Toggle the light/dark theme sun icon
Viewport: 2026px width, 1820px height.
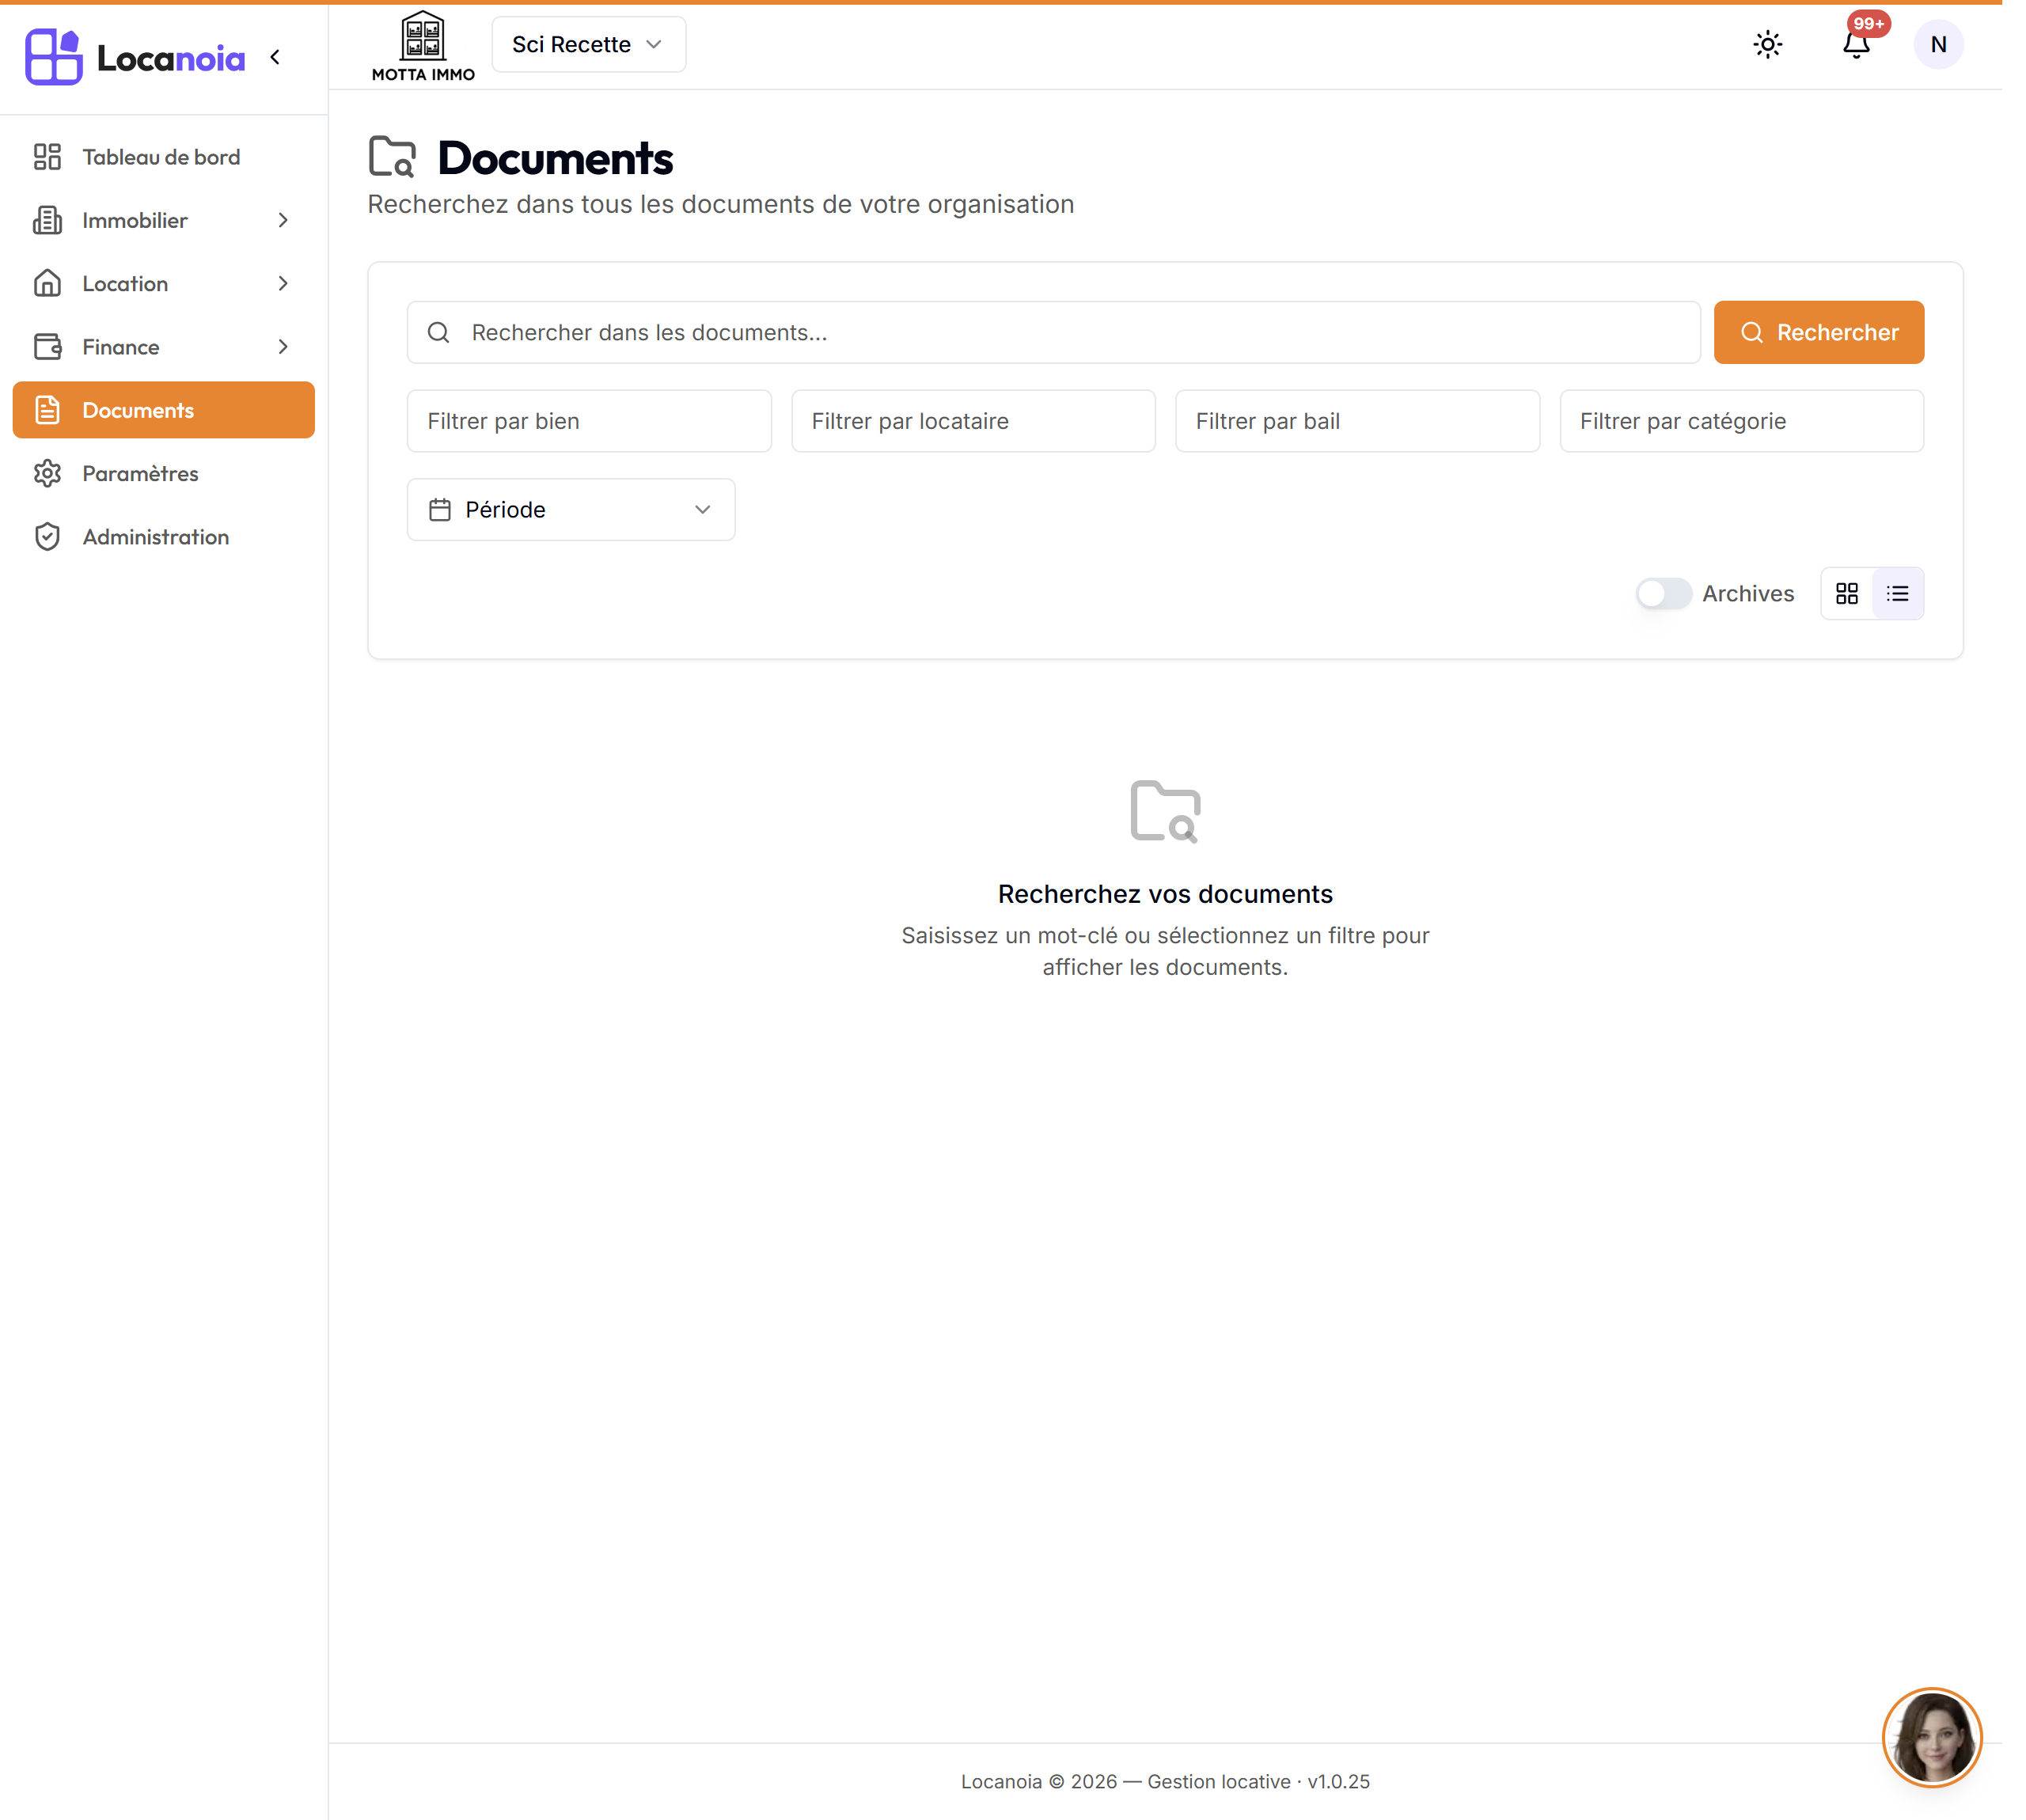(x=1767, y=44)
